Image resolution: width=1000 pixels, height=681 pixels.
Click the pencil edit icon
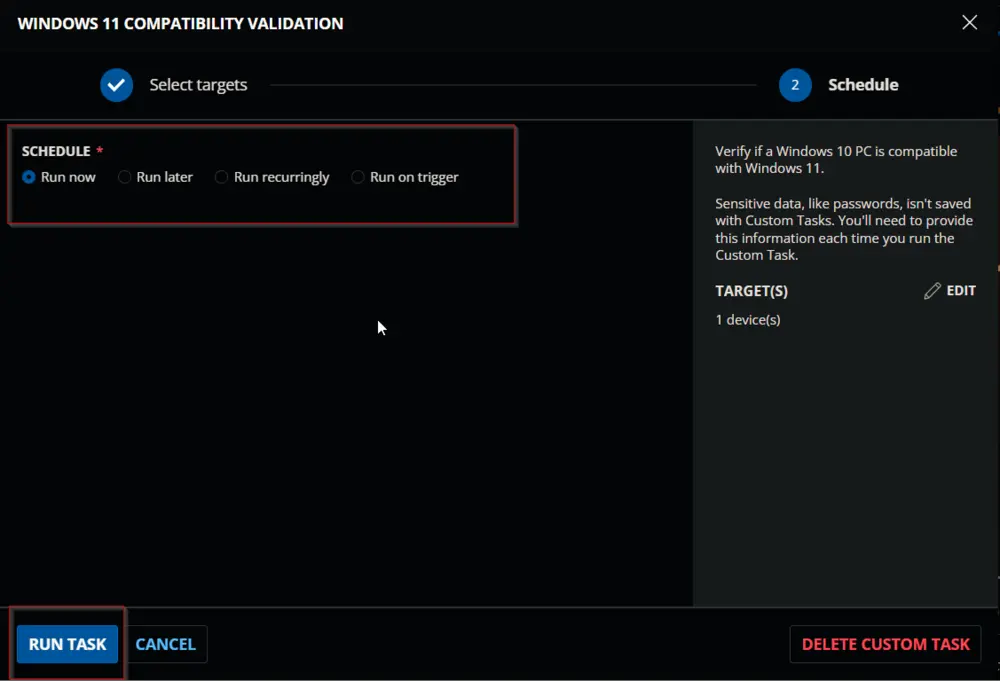[x=932, y=291]
